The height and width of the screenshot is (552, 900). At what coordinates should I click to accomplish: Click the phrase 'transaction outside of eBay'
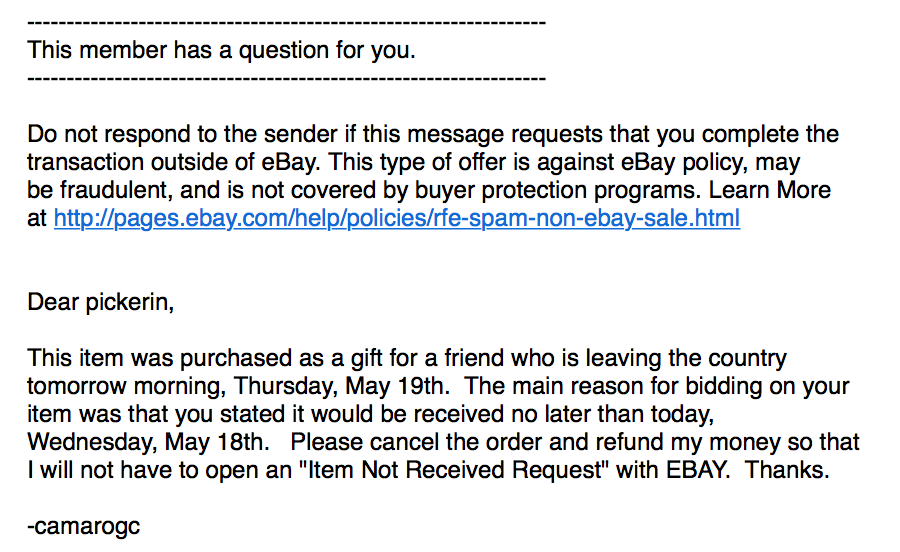click(173, 162)
